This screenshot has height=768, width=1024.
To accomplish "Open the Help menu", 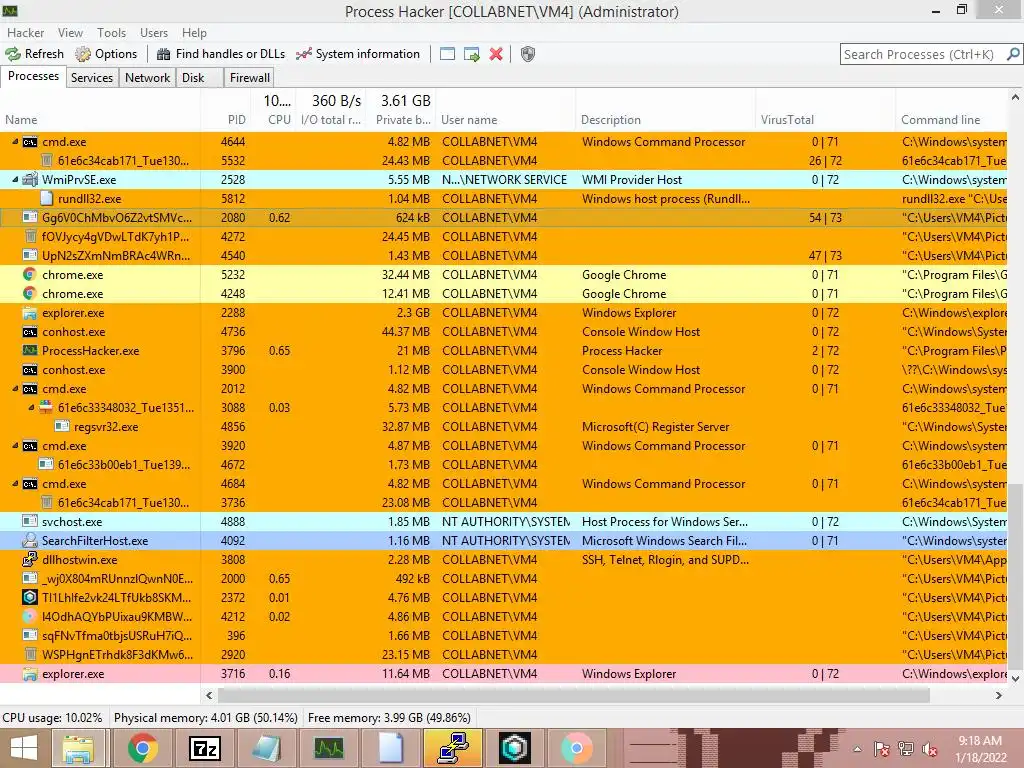I will (194, 33).
